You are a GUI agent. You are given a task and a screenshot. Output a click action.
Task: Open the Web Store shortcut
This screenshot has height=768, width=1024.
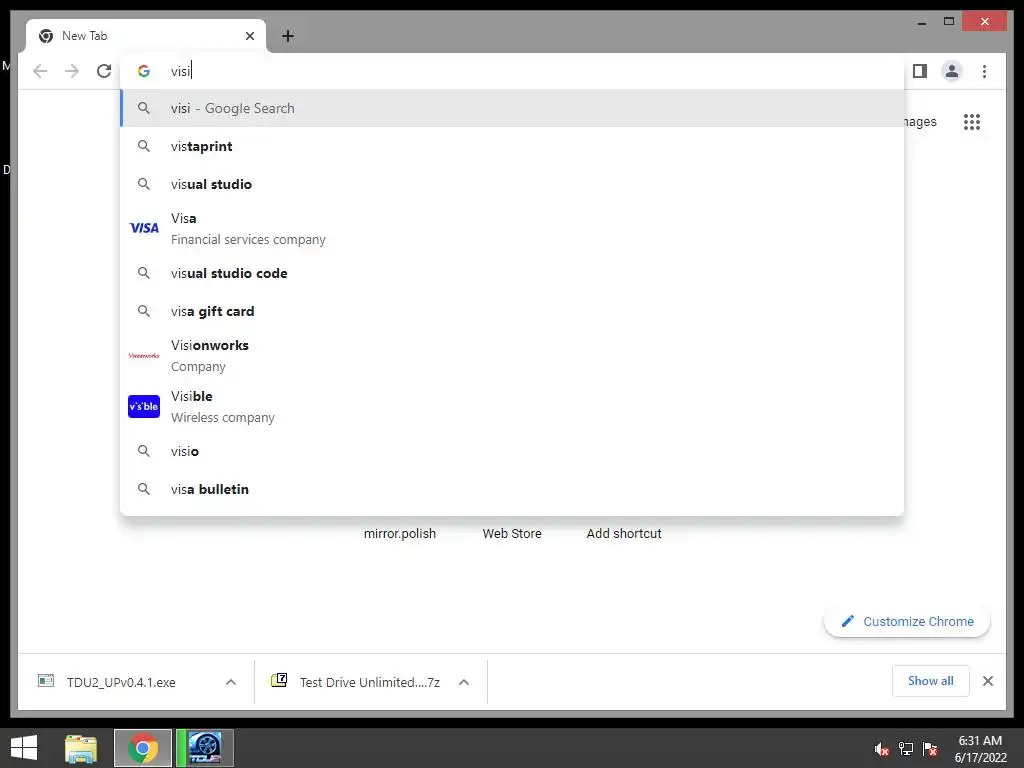tap(512, 534)
